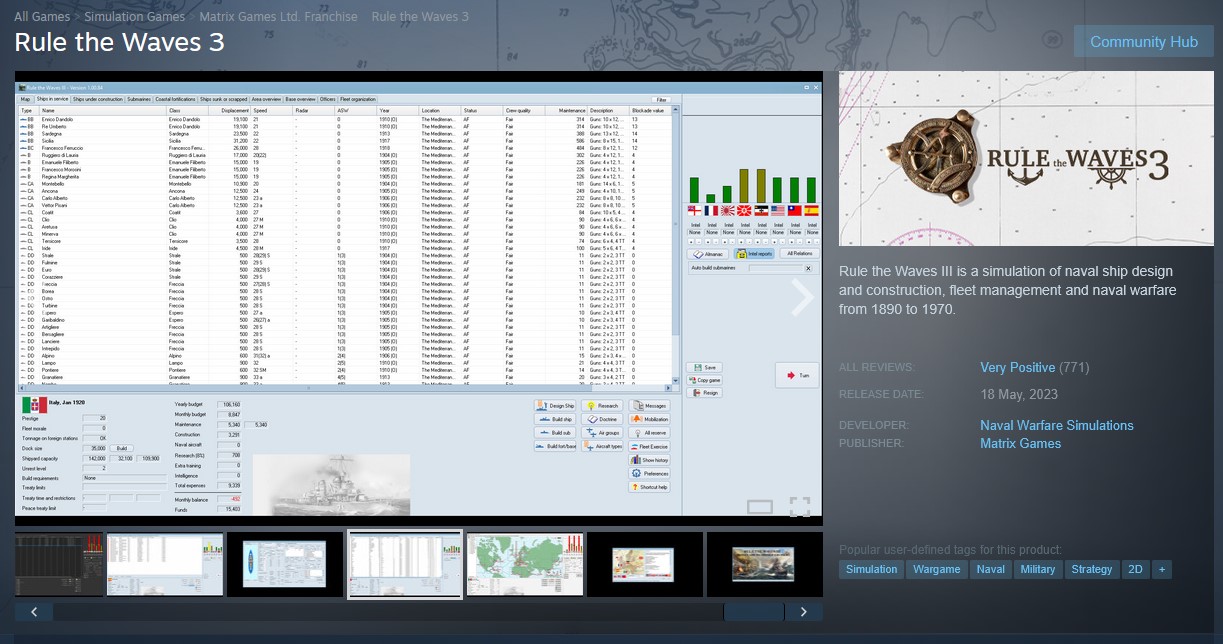Viewport: 1223px width, 644px height.
Task: Click the Build button beside Dock size
Action: pyautogui.click(x=121, y=448)
